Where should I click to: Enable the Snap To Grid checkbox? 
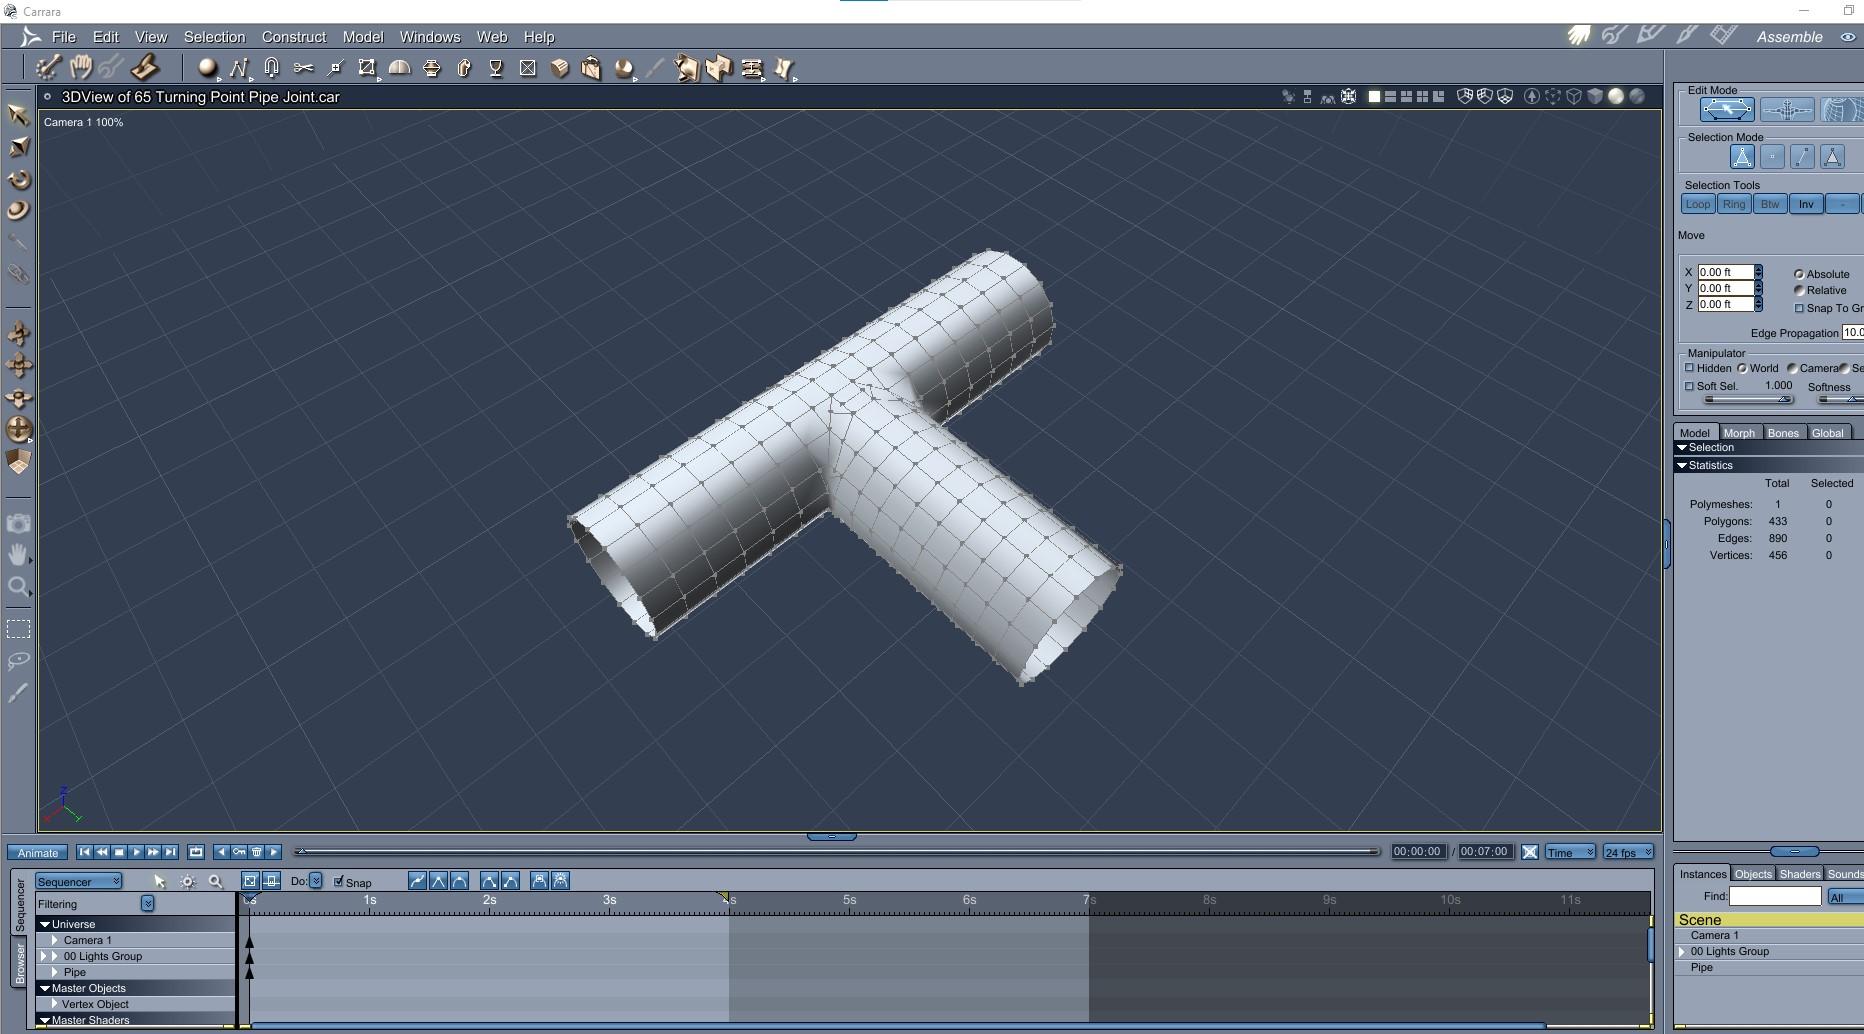point(1800,308)
